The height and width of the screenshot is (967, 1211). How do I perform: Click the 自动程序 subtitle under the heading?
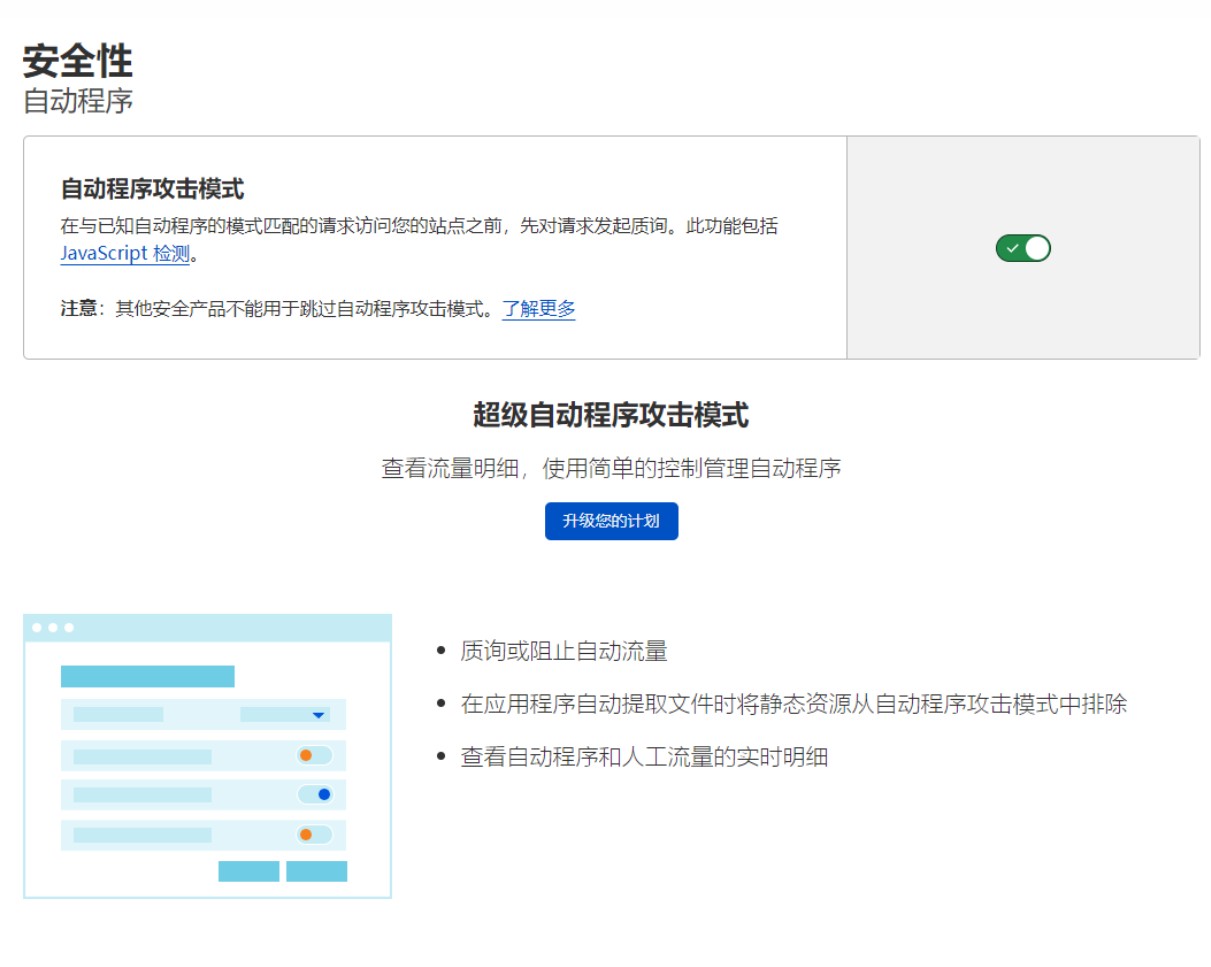78,101
